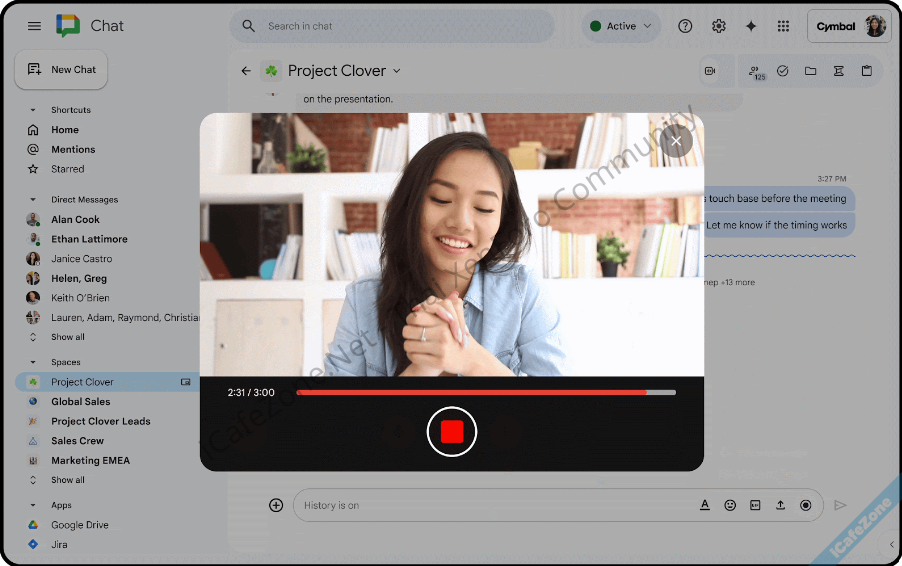902x566 pixels.
Task: Open the Google apps grid
Action: 783,26
